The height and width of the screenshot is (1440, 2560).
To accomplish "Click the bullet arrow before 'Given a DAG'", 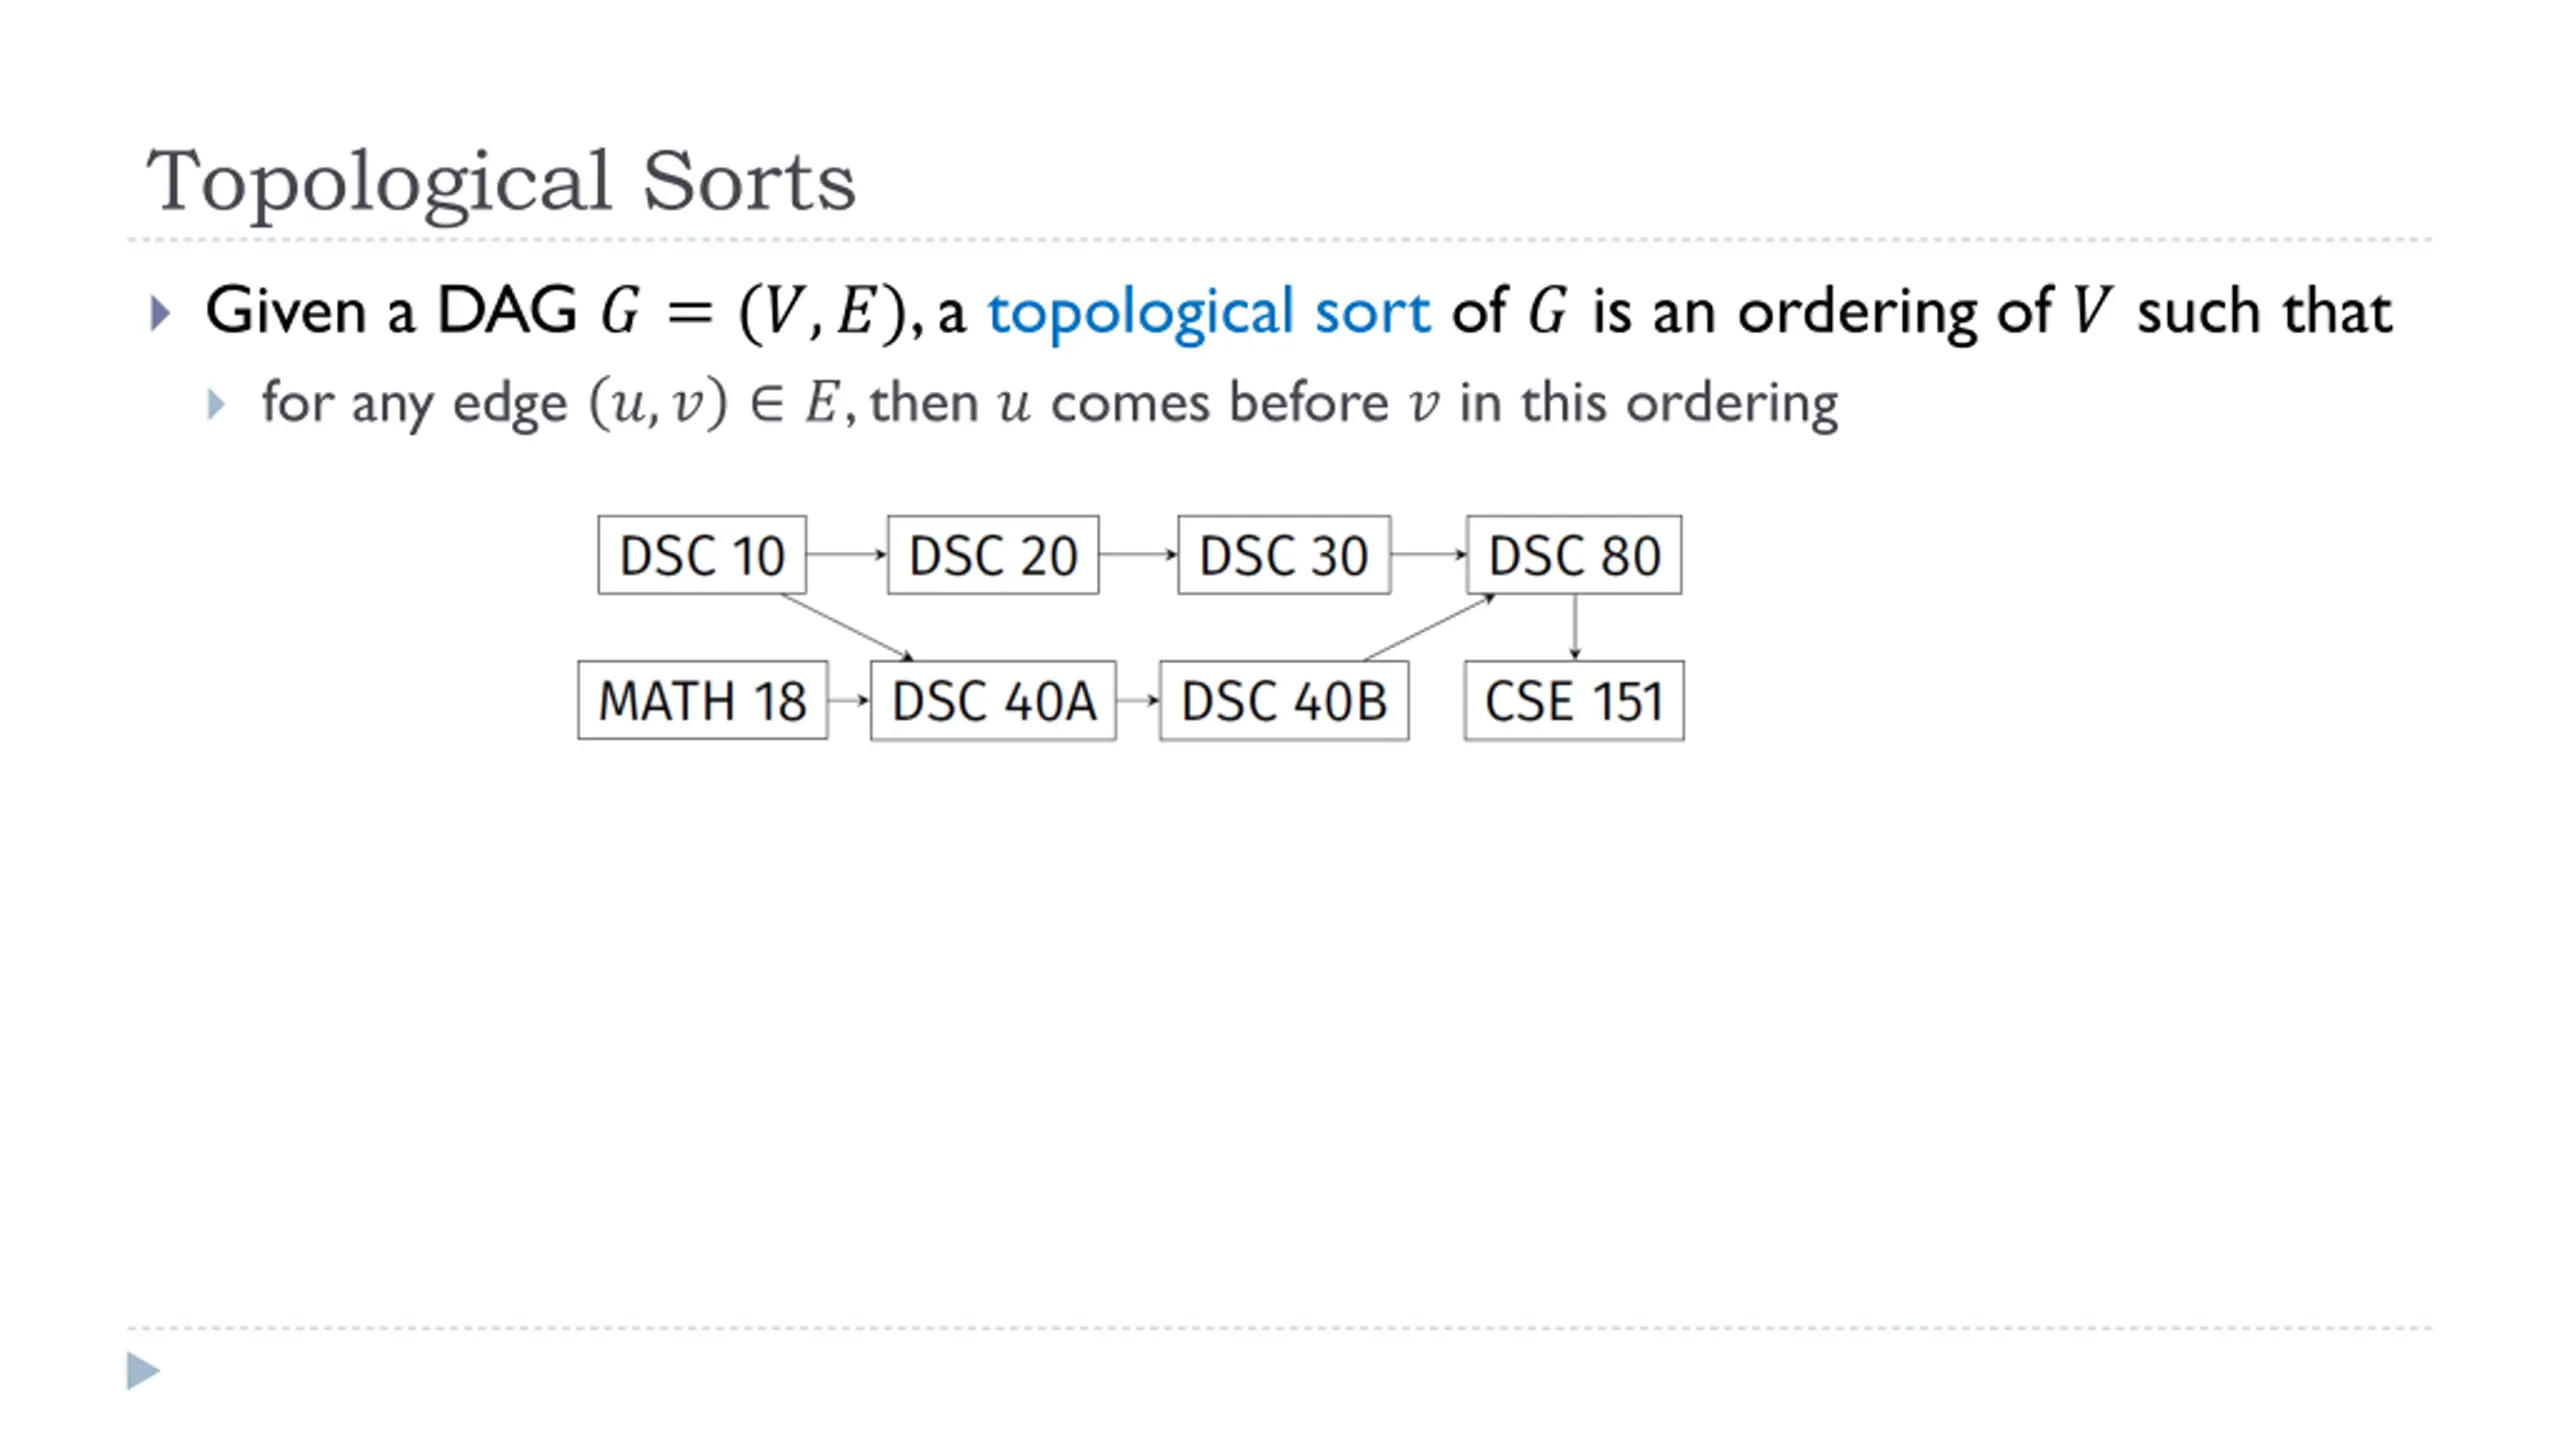I will 160,313.
